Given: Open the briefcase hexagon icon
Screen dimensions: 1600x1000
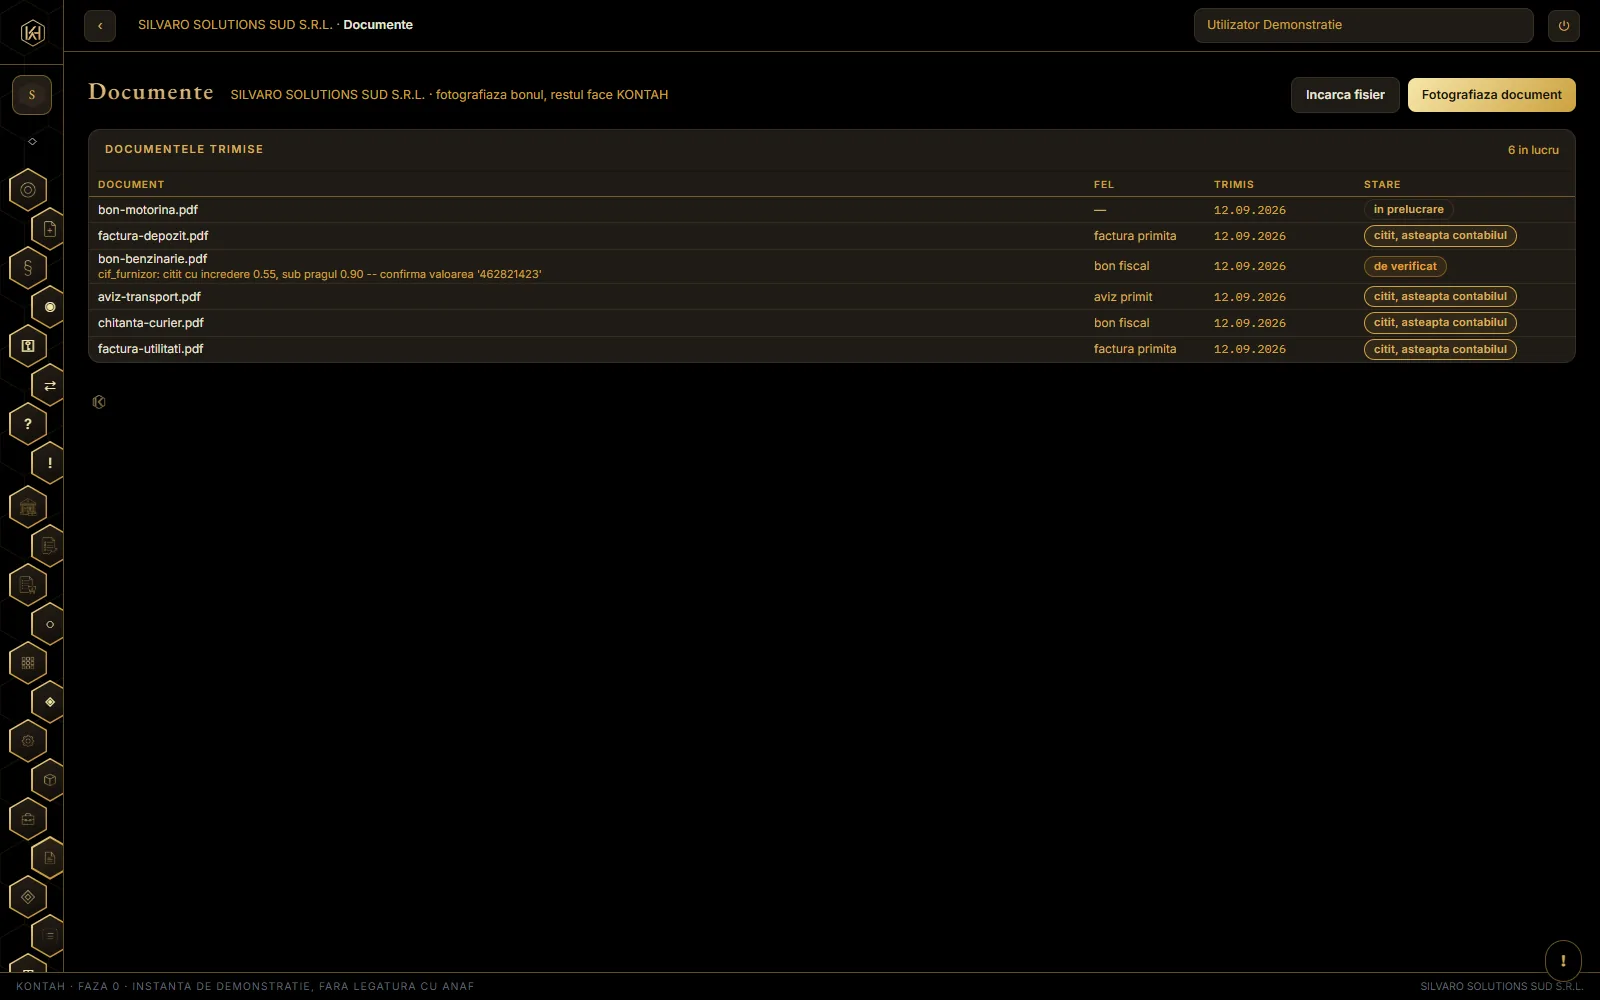Looking at the screenshot, I should click(x=28, y=819).
